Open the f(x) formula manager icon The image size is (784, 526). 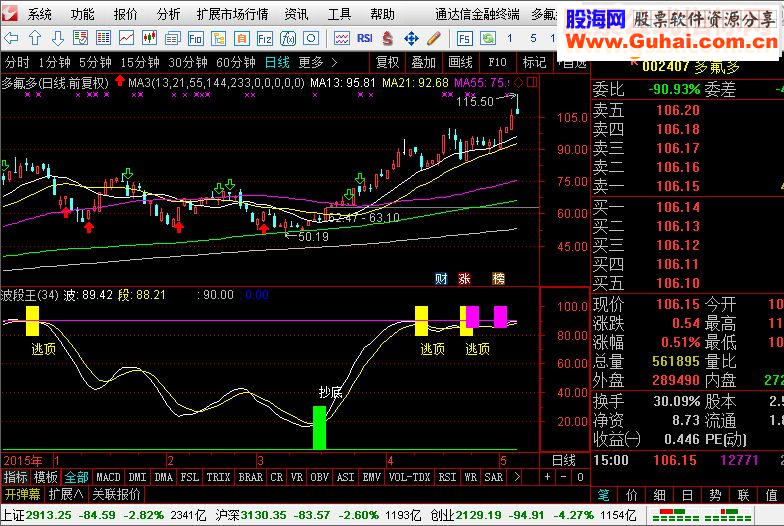click(x=288, y=38)
